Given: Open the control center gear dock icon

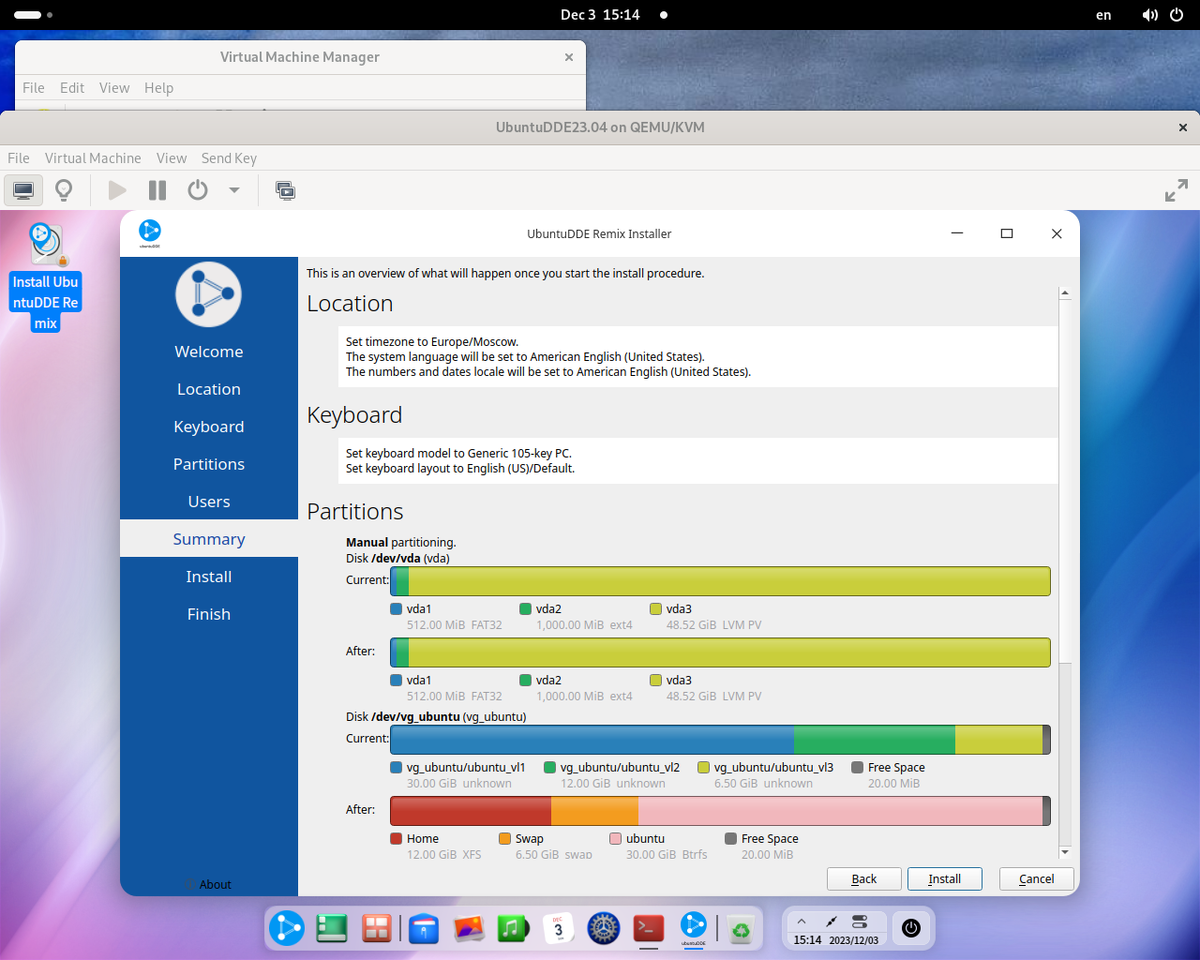Looking at the screenshot, I should pos(603,928).
